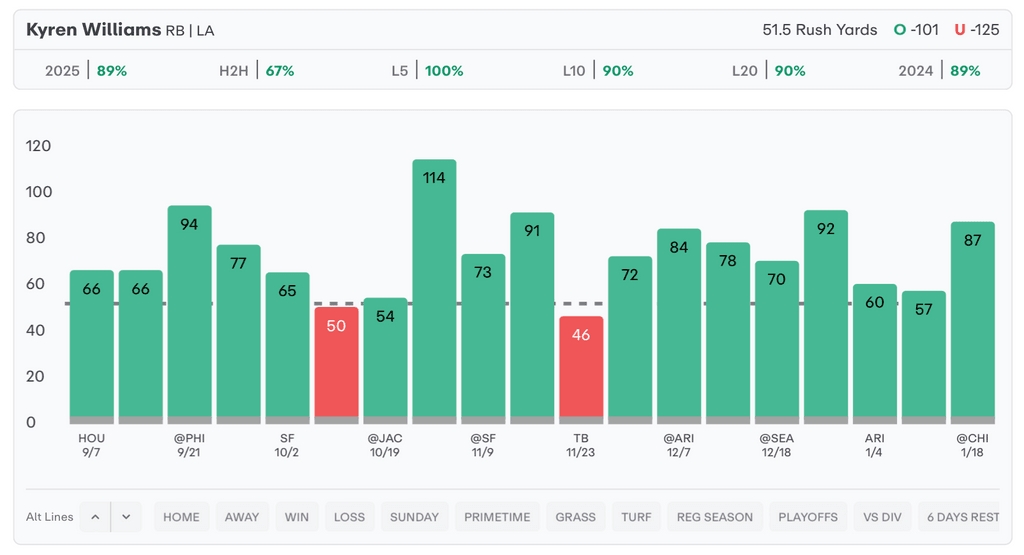Decrease the Alt Lines value with down chevron
This screenshot has height=555, width=1024.
coord(126,517)
